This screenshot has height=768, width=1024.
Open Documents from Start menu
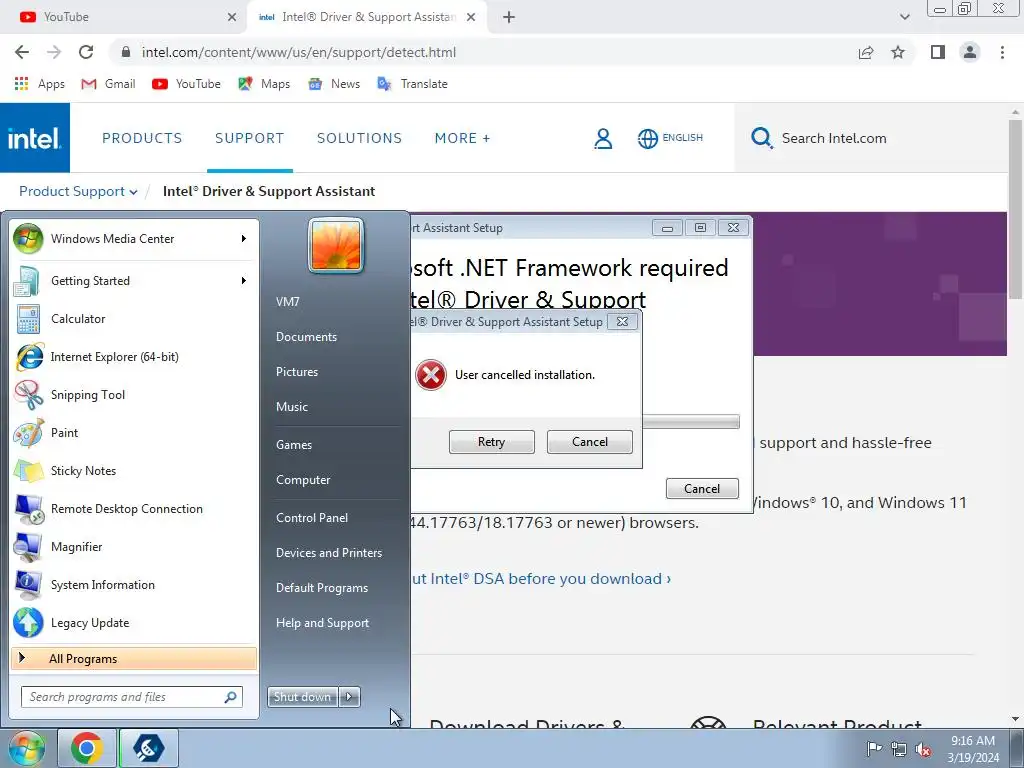(306, 337)
